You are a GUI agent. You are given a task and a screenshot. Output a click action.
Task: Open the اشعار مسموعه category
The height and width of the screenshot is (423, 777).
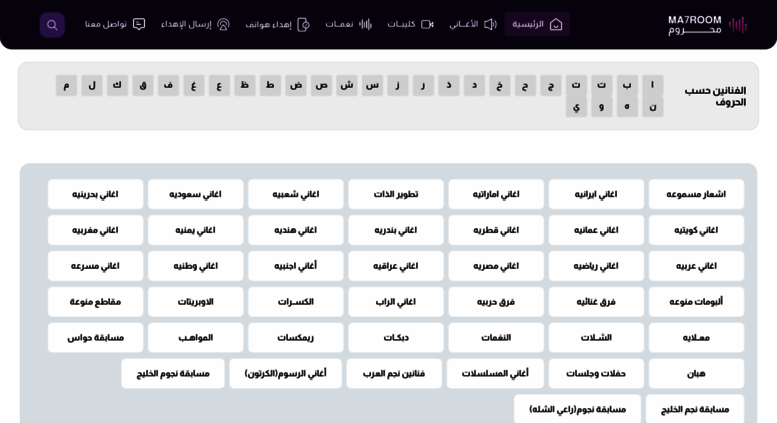point(696,194)
